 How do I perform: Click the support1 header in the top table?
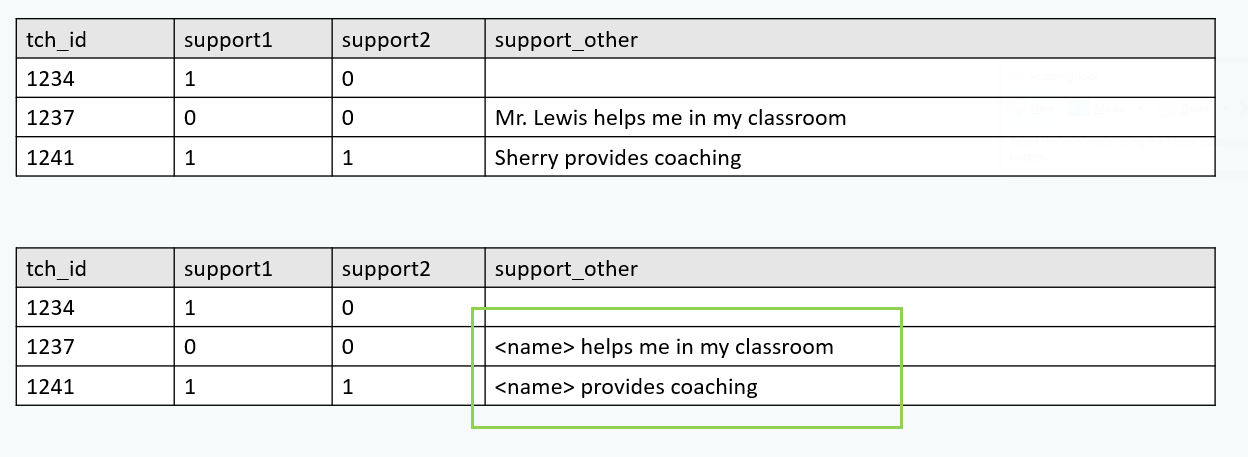pyautogui.click(x=229, y=40)
